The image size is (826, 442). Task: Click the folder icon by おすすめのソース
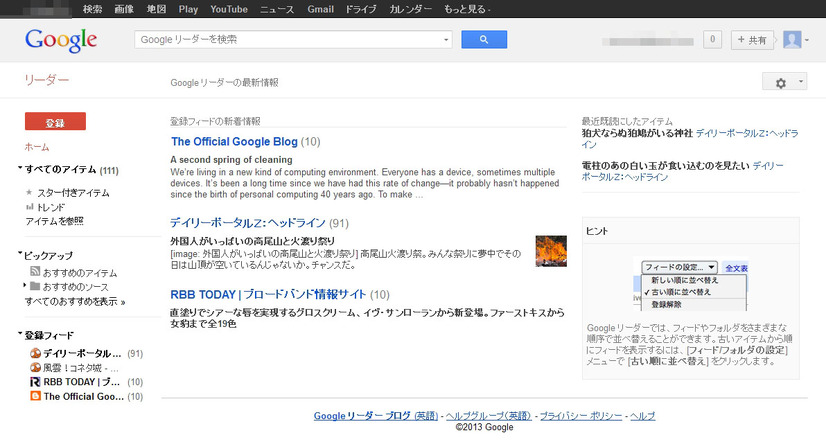35,286
